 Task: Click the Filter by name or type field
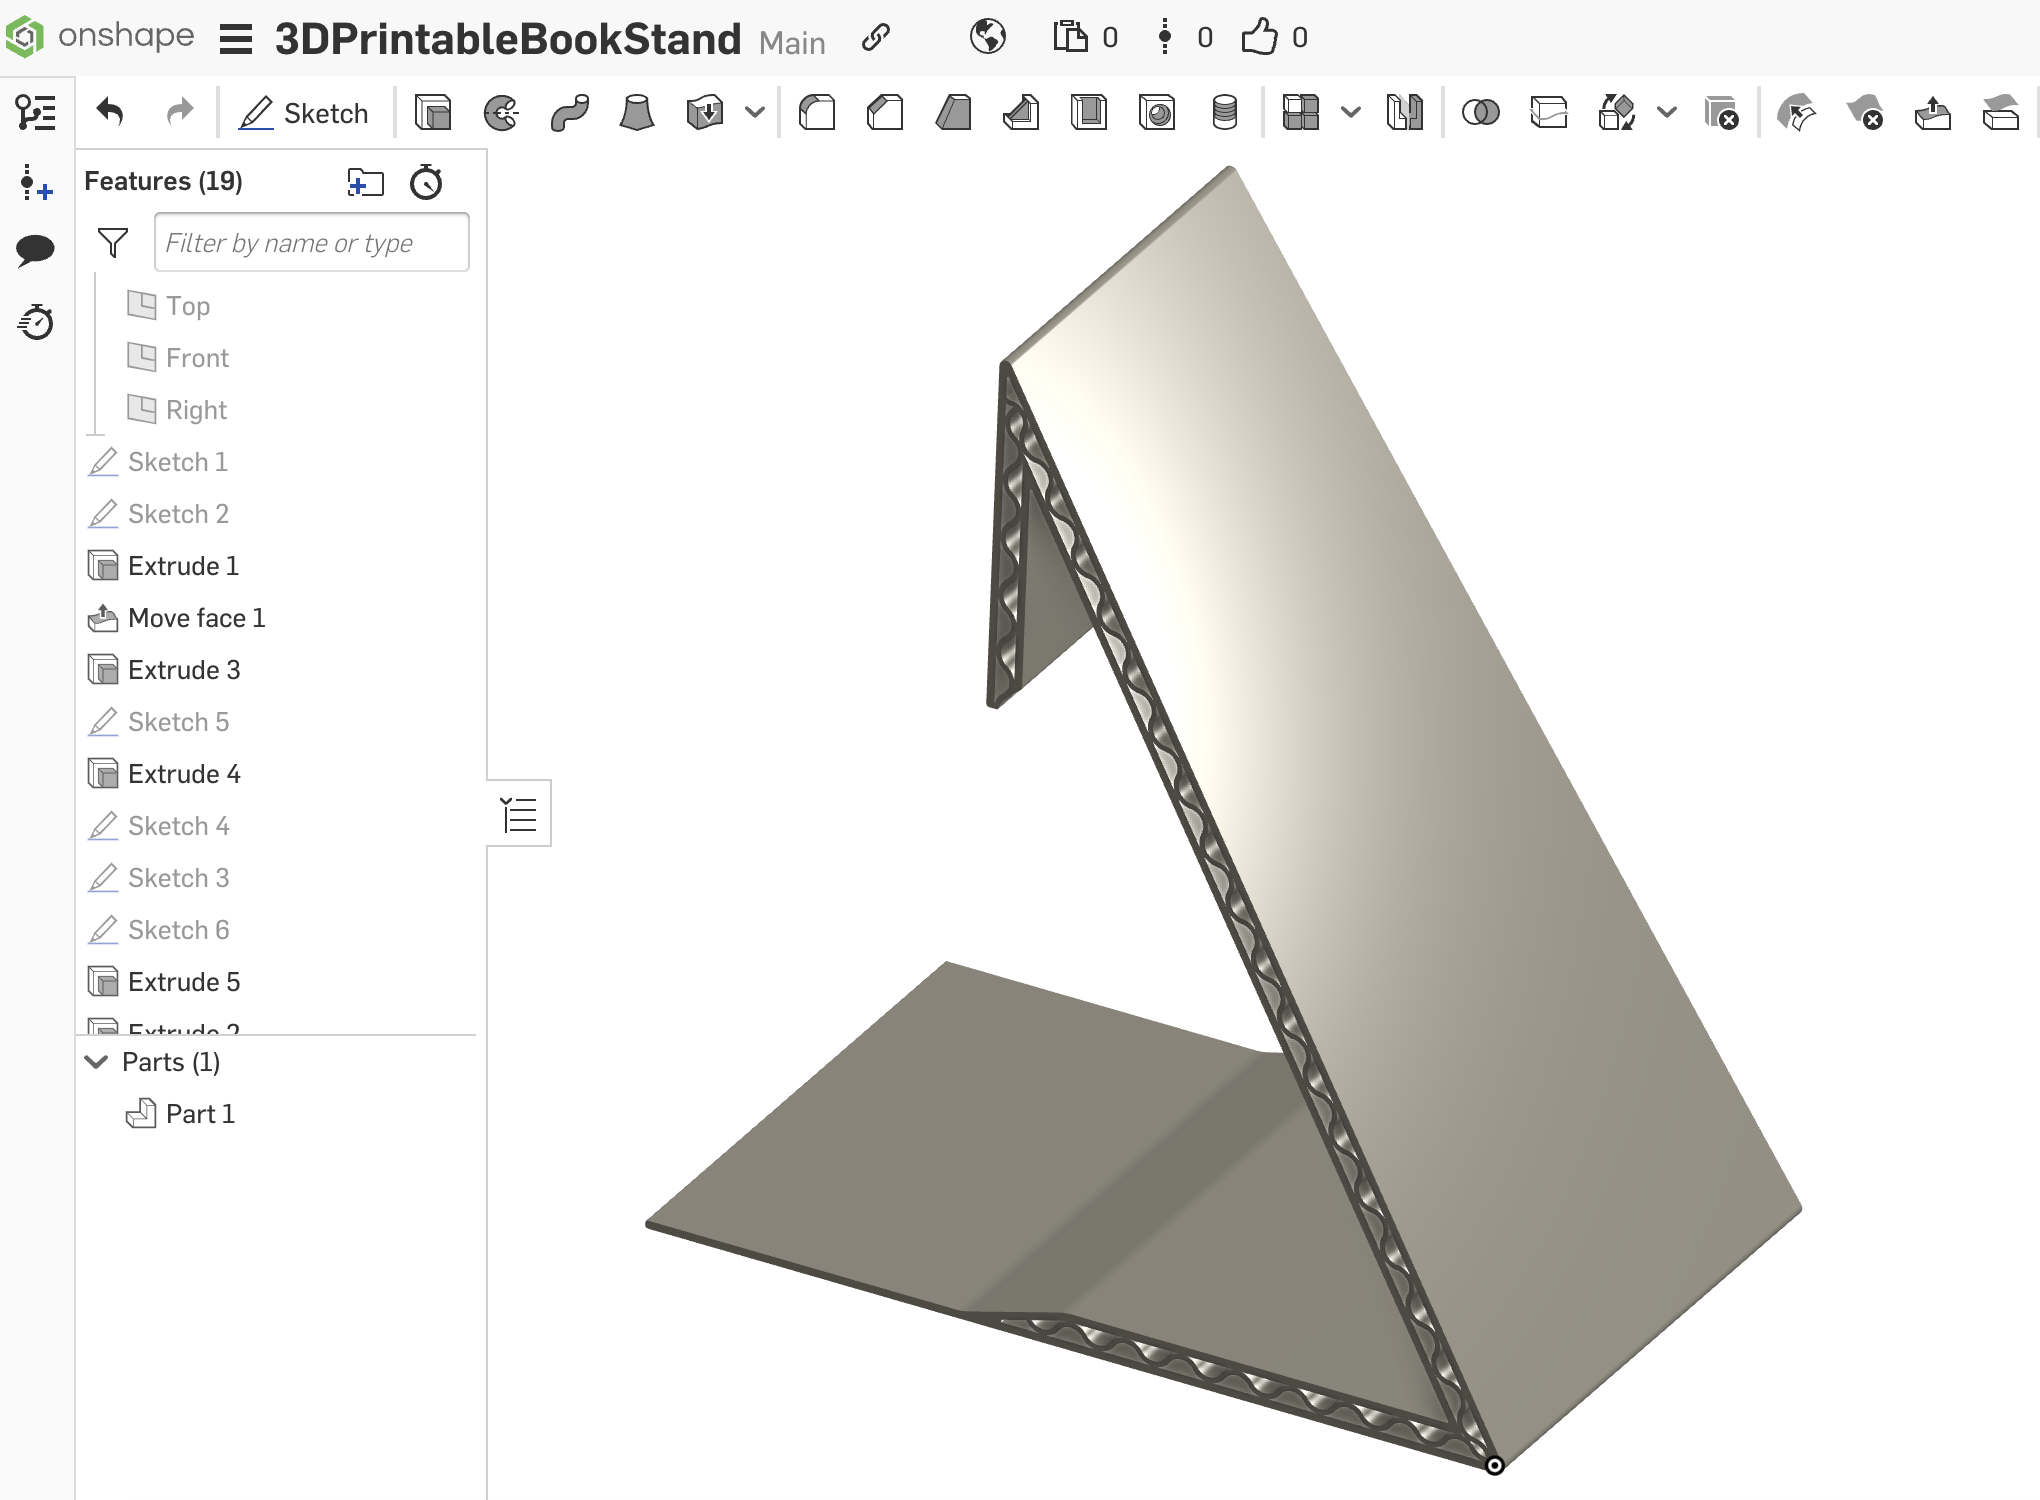point(311,242)
